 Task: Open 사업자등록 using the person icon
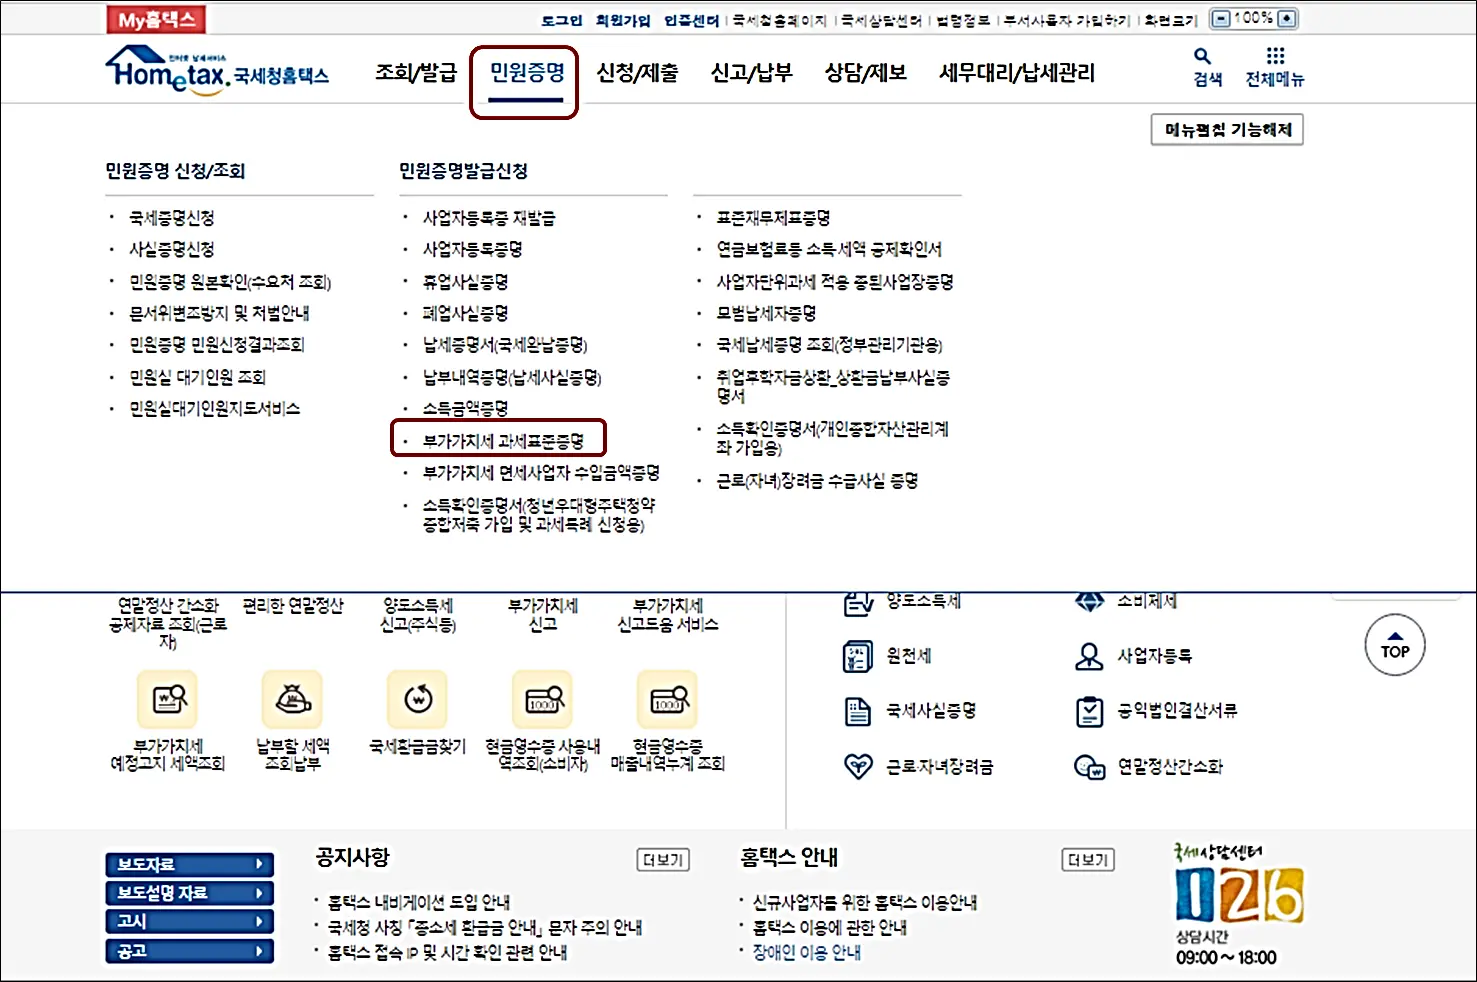(x=1087, y=655)
